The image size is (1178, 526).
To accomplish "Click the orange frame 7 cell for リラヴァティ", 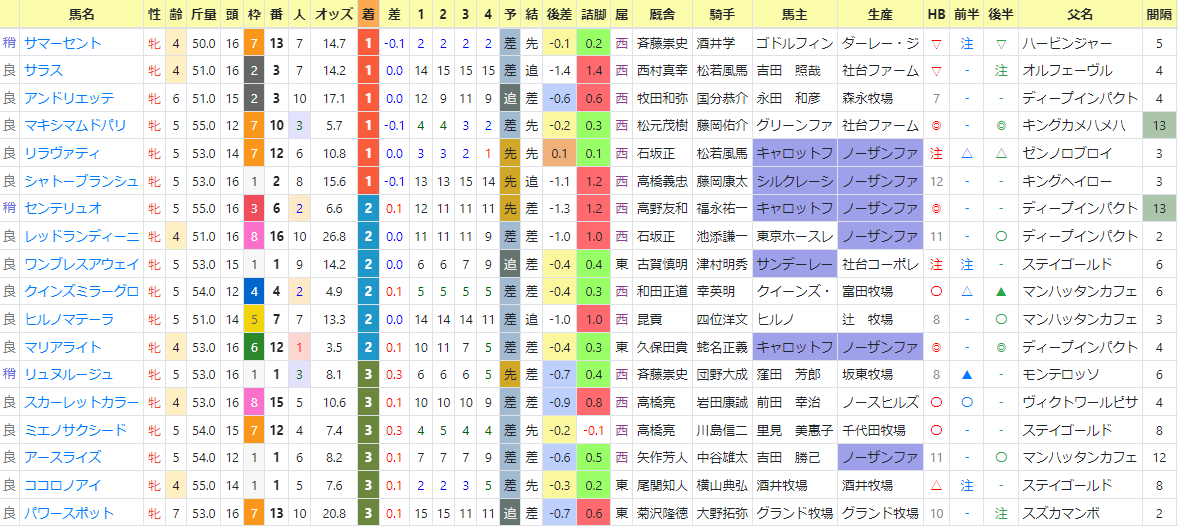I will [254, 153].
